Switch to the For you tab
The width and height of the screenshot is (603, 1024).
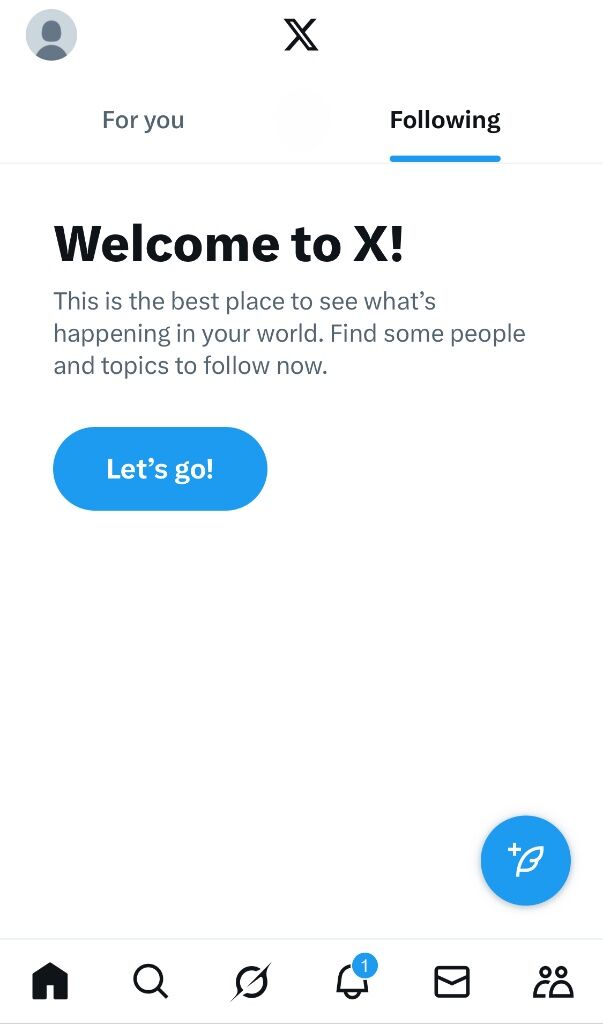click(143, 121)
